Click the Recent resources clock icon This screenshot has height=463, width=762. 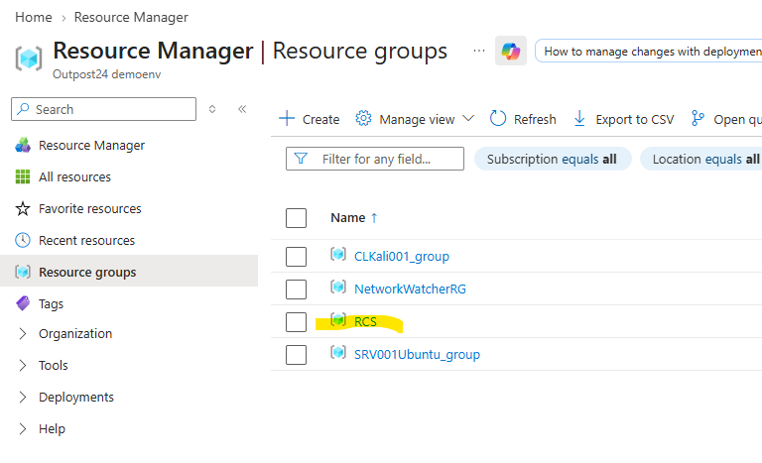click(23, 240)
